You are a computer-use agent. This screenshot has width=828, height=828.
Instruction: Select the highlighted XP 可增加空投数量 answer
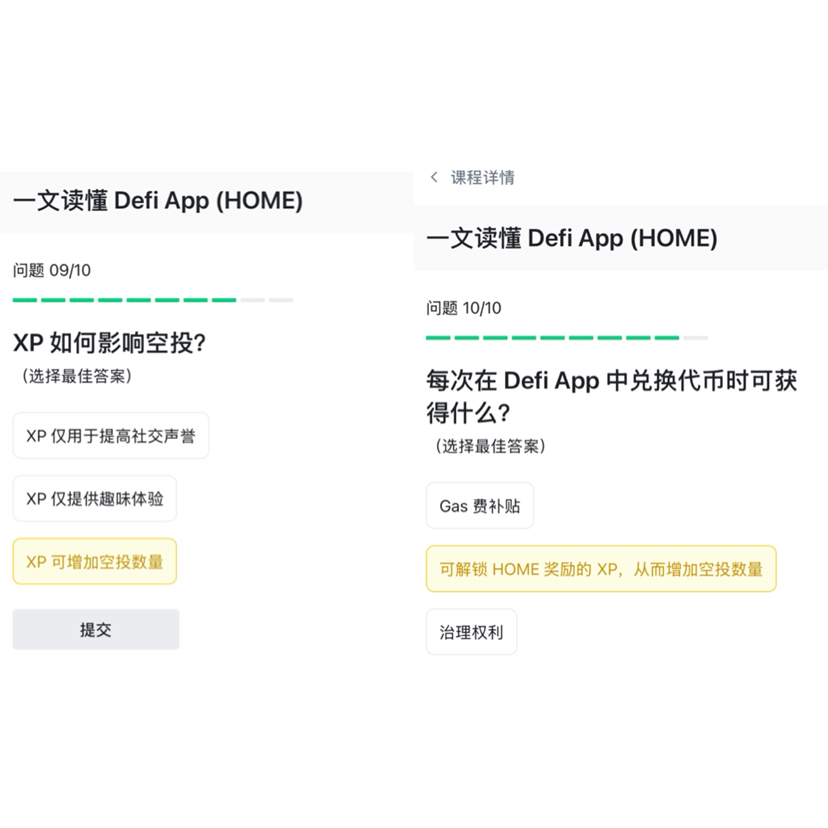click(x=94, y=562)
